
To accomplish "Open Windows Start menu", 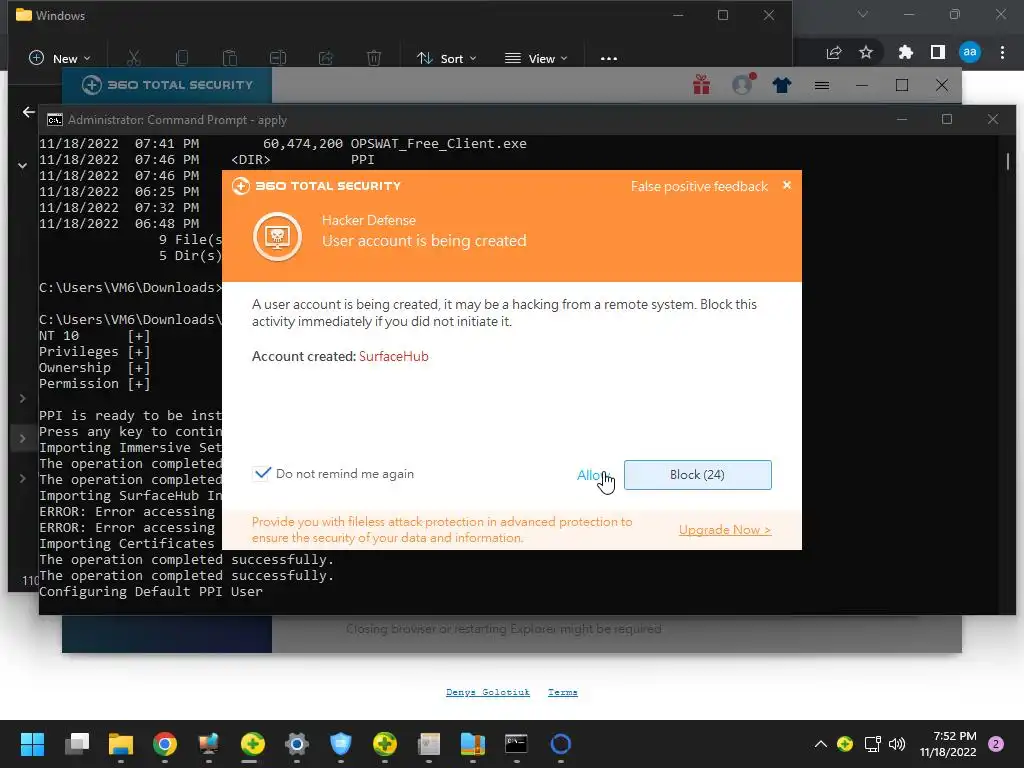I will point(33,744).
